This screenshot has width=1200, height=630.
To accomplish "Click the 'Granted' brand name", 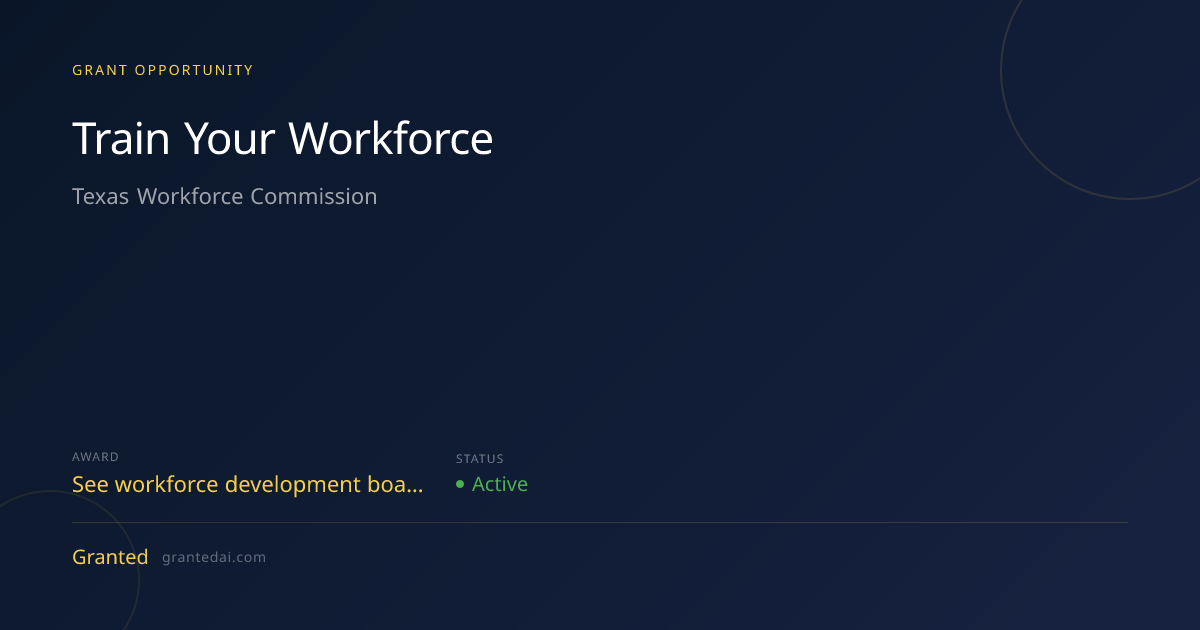I will click(x=110, y=557).
